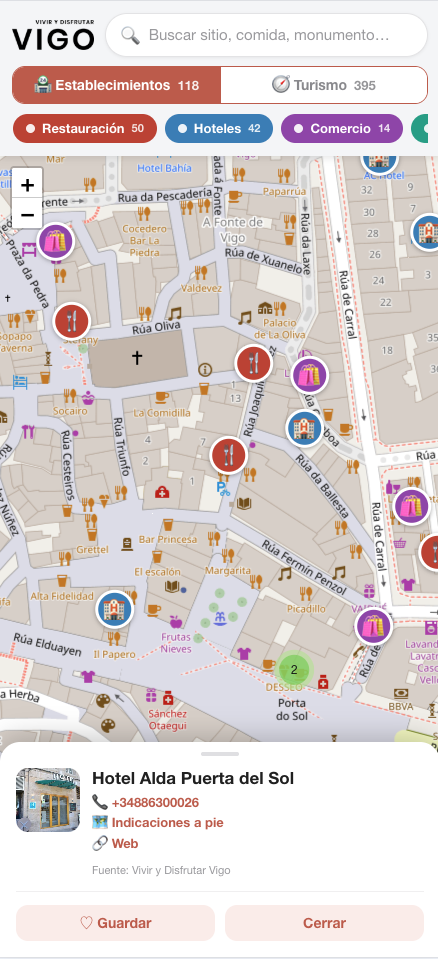The image size is (438, 959).
Task: Click the information icon next to the church
Action: [x=205, y=369]
